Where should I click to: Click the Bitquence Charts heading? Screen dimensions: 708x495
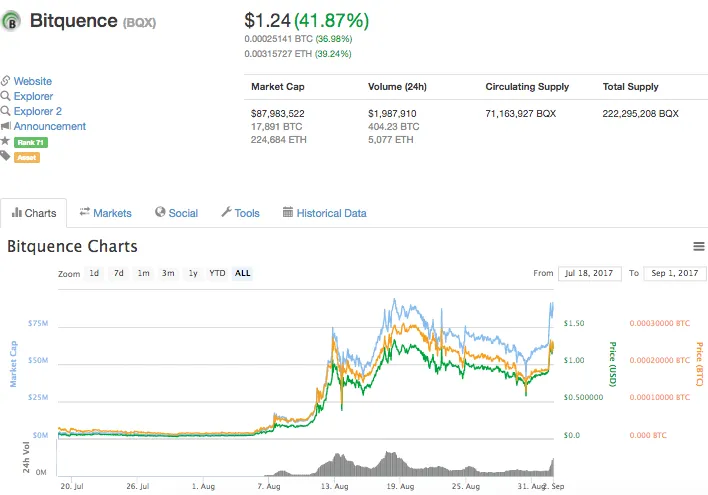point(72,247)
